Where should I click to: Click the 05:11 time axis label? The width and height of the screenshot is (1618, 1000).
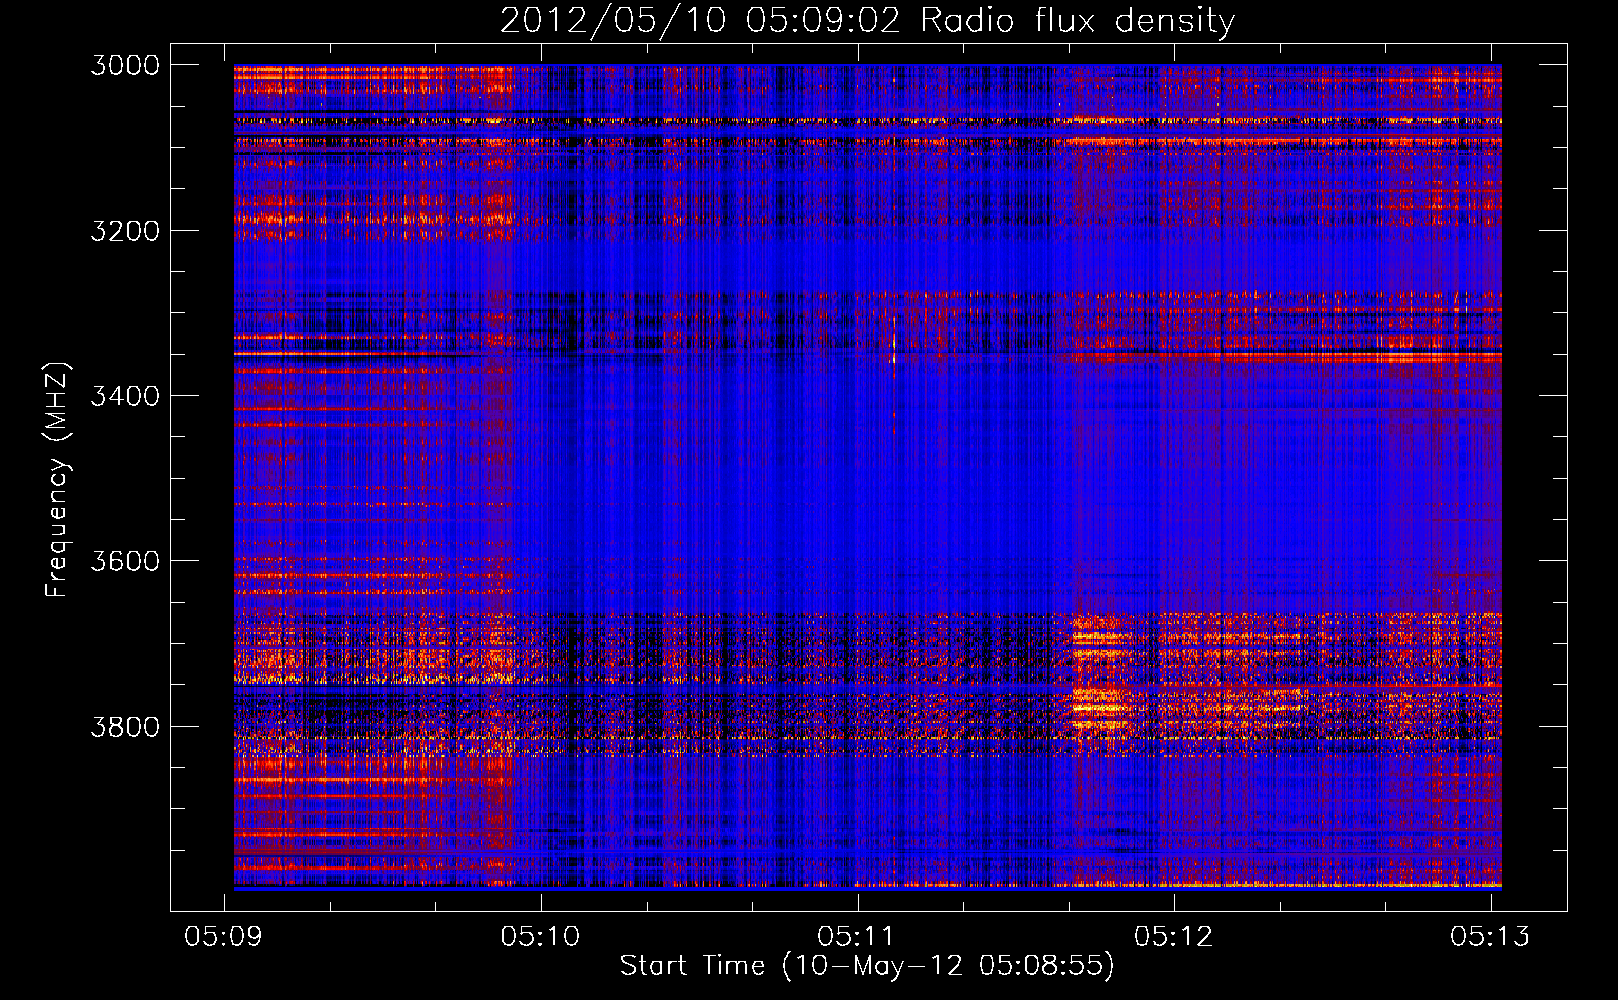point(857,936)
